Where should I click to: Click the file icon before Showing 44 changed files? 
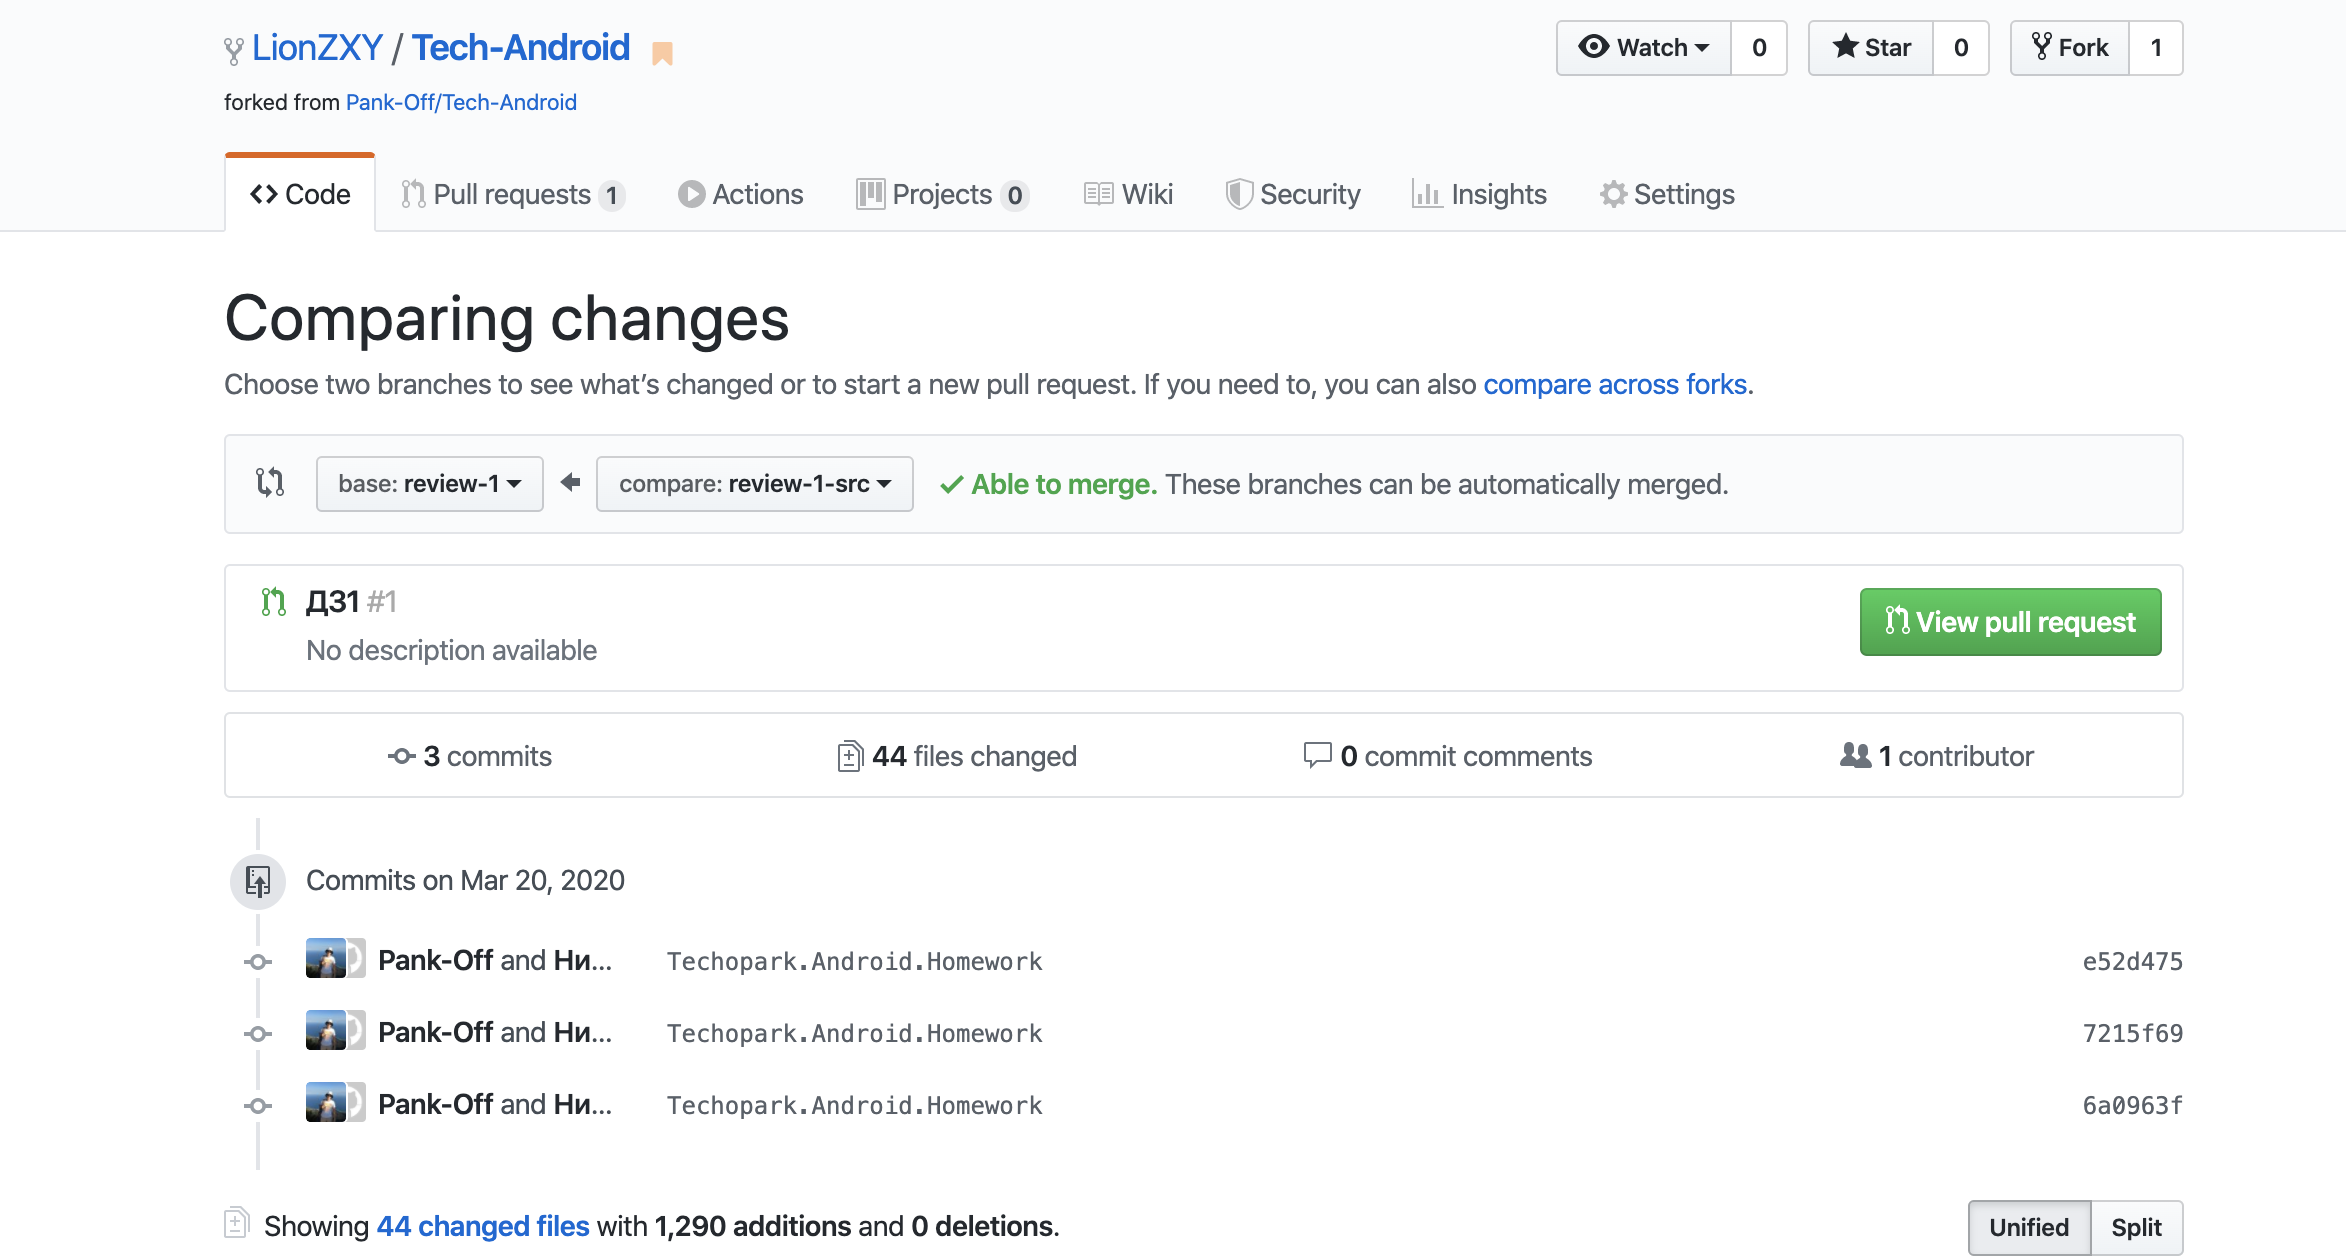tap(236, 1223)
